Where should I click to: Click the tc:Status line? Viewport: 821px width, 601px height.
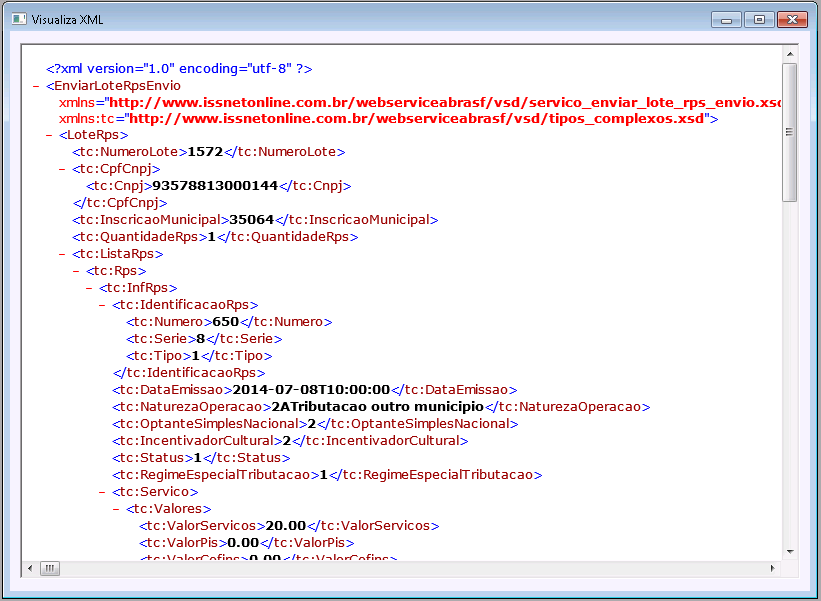pyautogui.click(x=201, y=458)
